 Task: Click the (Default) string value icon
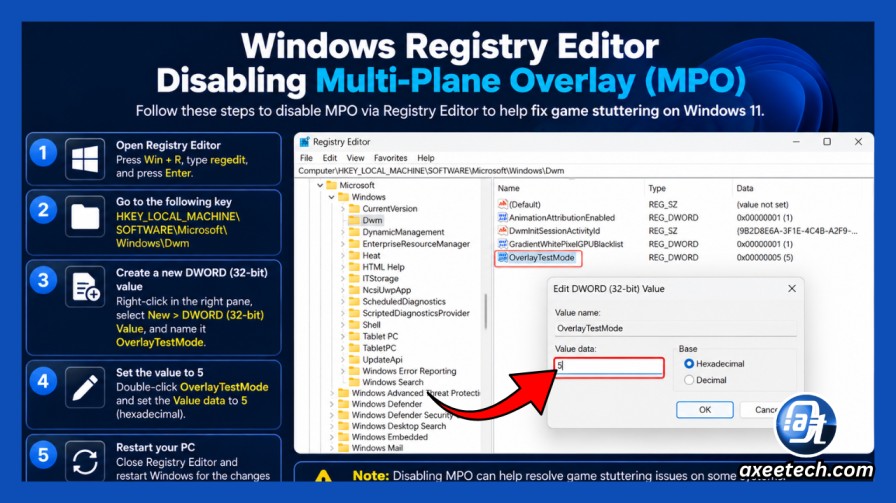click(x=503, y=204)
